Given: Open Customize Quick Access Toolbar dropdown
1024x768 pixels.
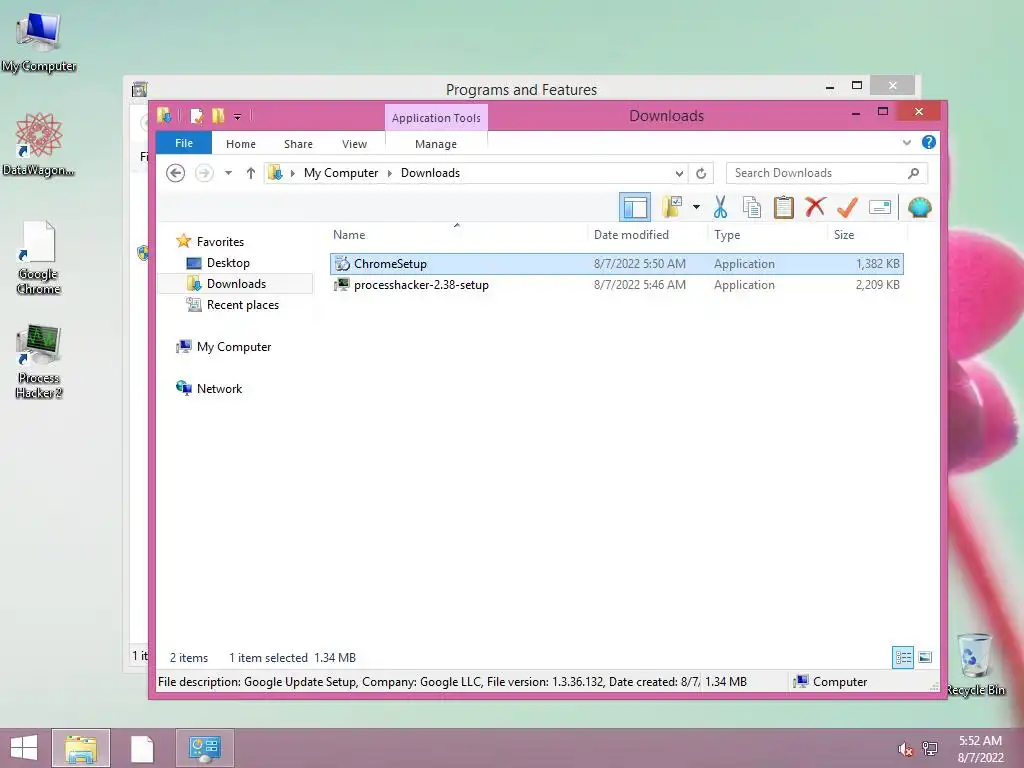Looking at the screenshot, I should (x=237, y=117).
